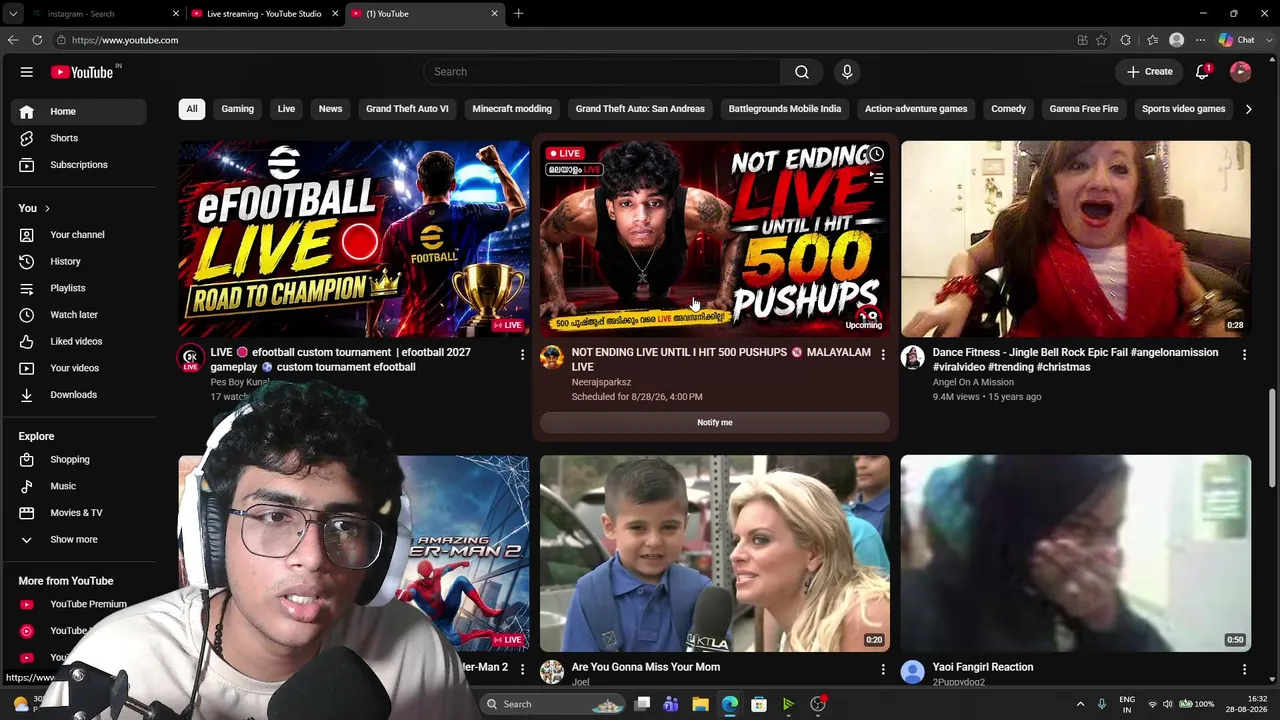Open the YouTube account avatar menu

(x=1240, y=72)
